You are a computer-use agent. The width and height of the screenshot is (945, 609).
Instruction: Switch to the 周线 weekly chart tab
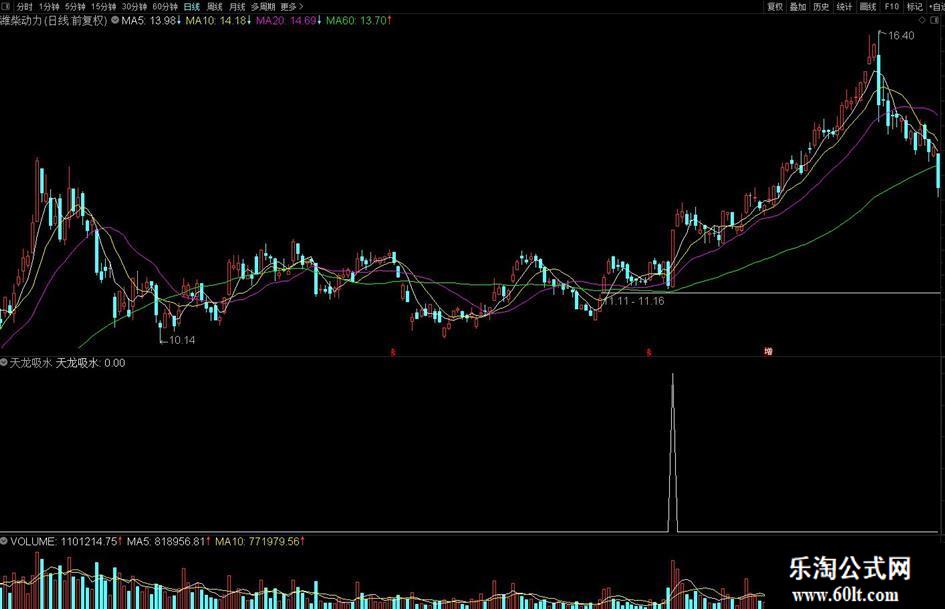[215, 7]
